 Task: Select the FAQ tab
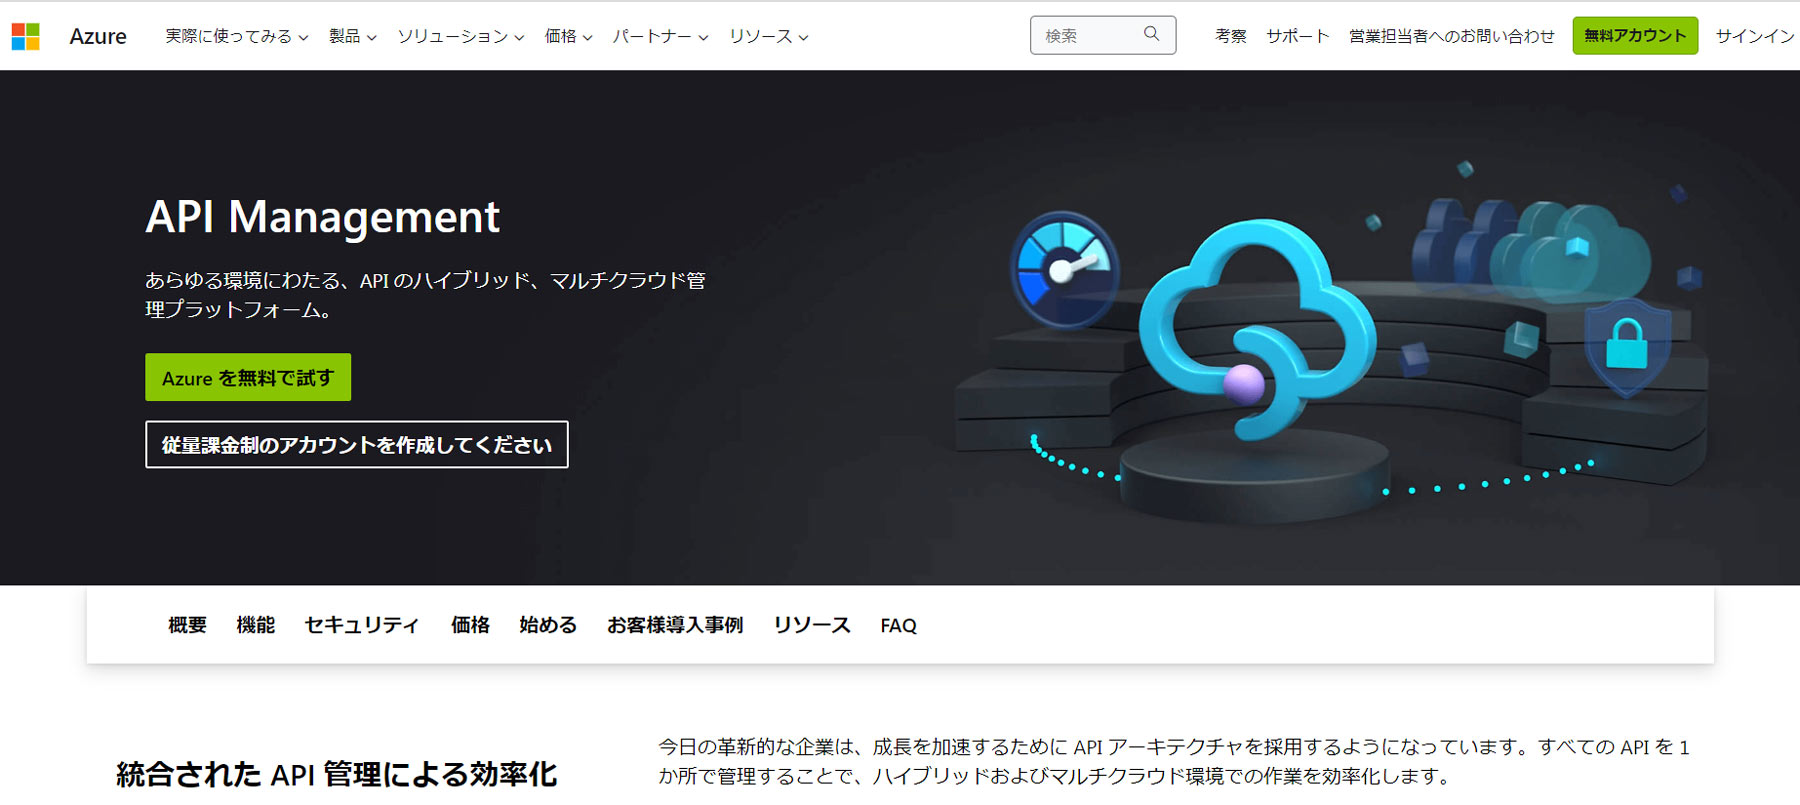point(898,625)
